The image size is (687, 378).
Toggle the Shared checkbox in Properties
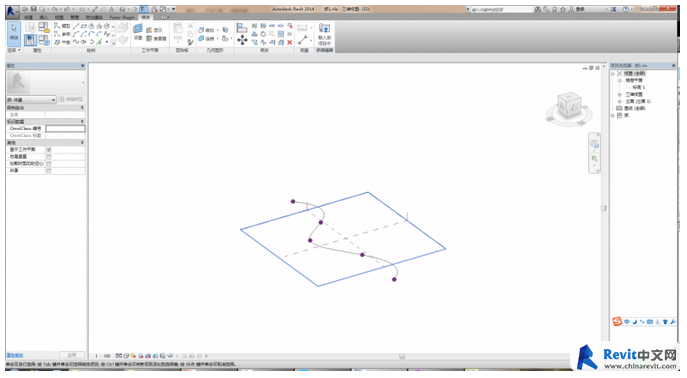(x=49, y=171)
